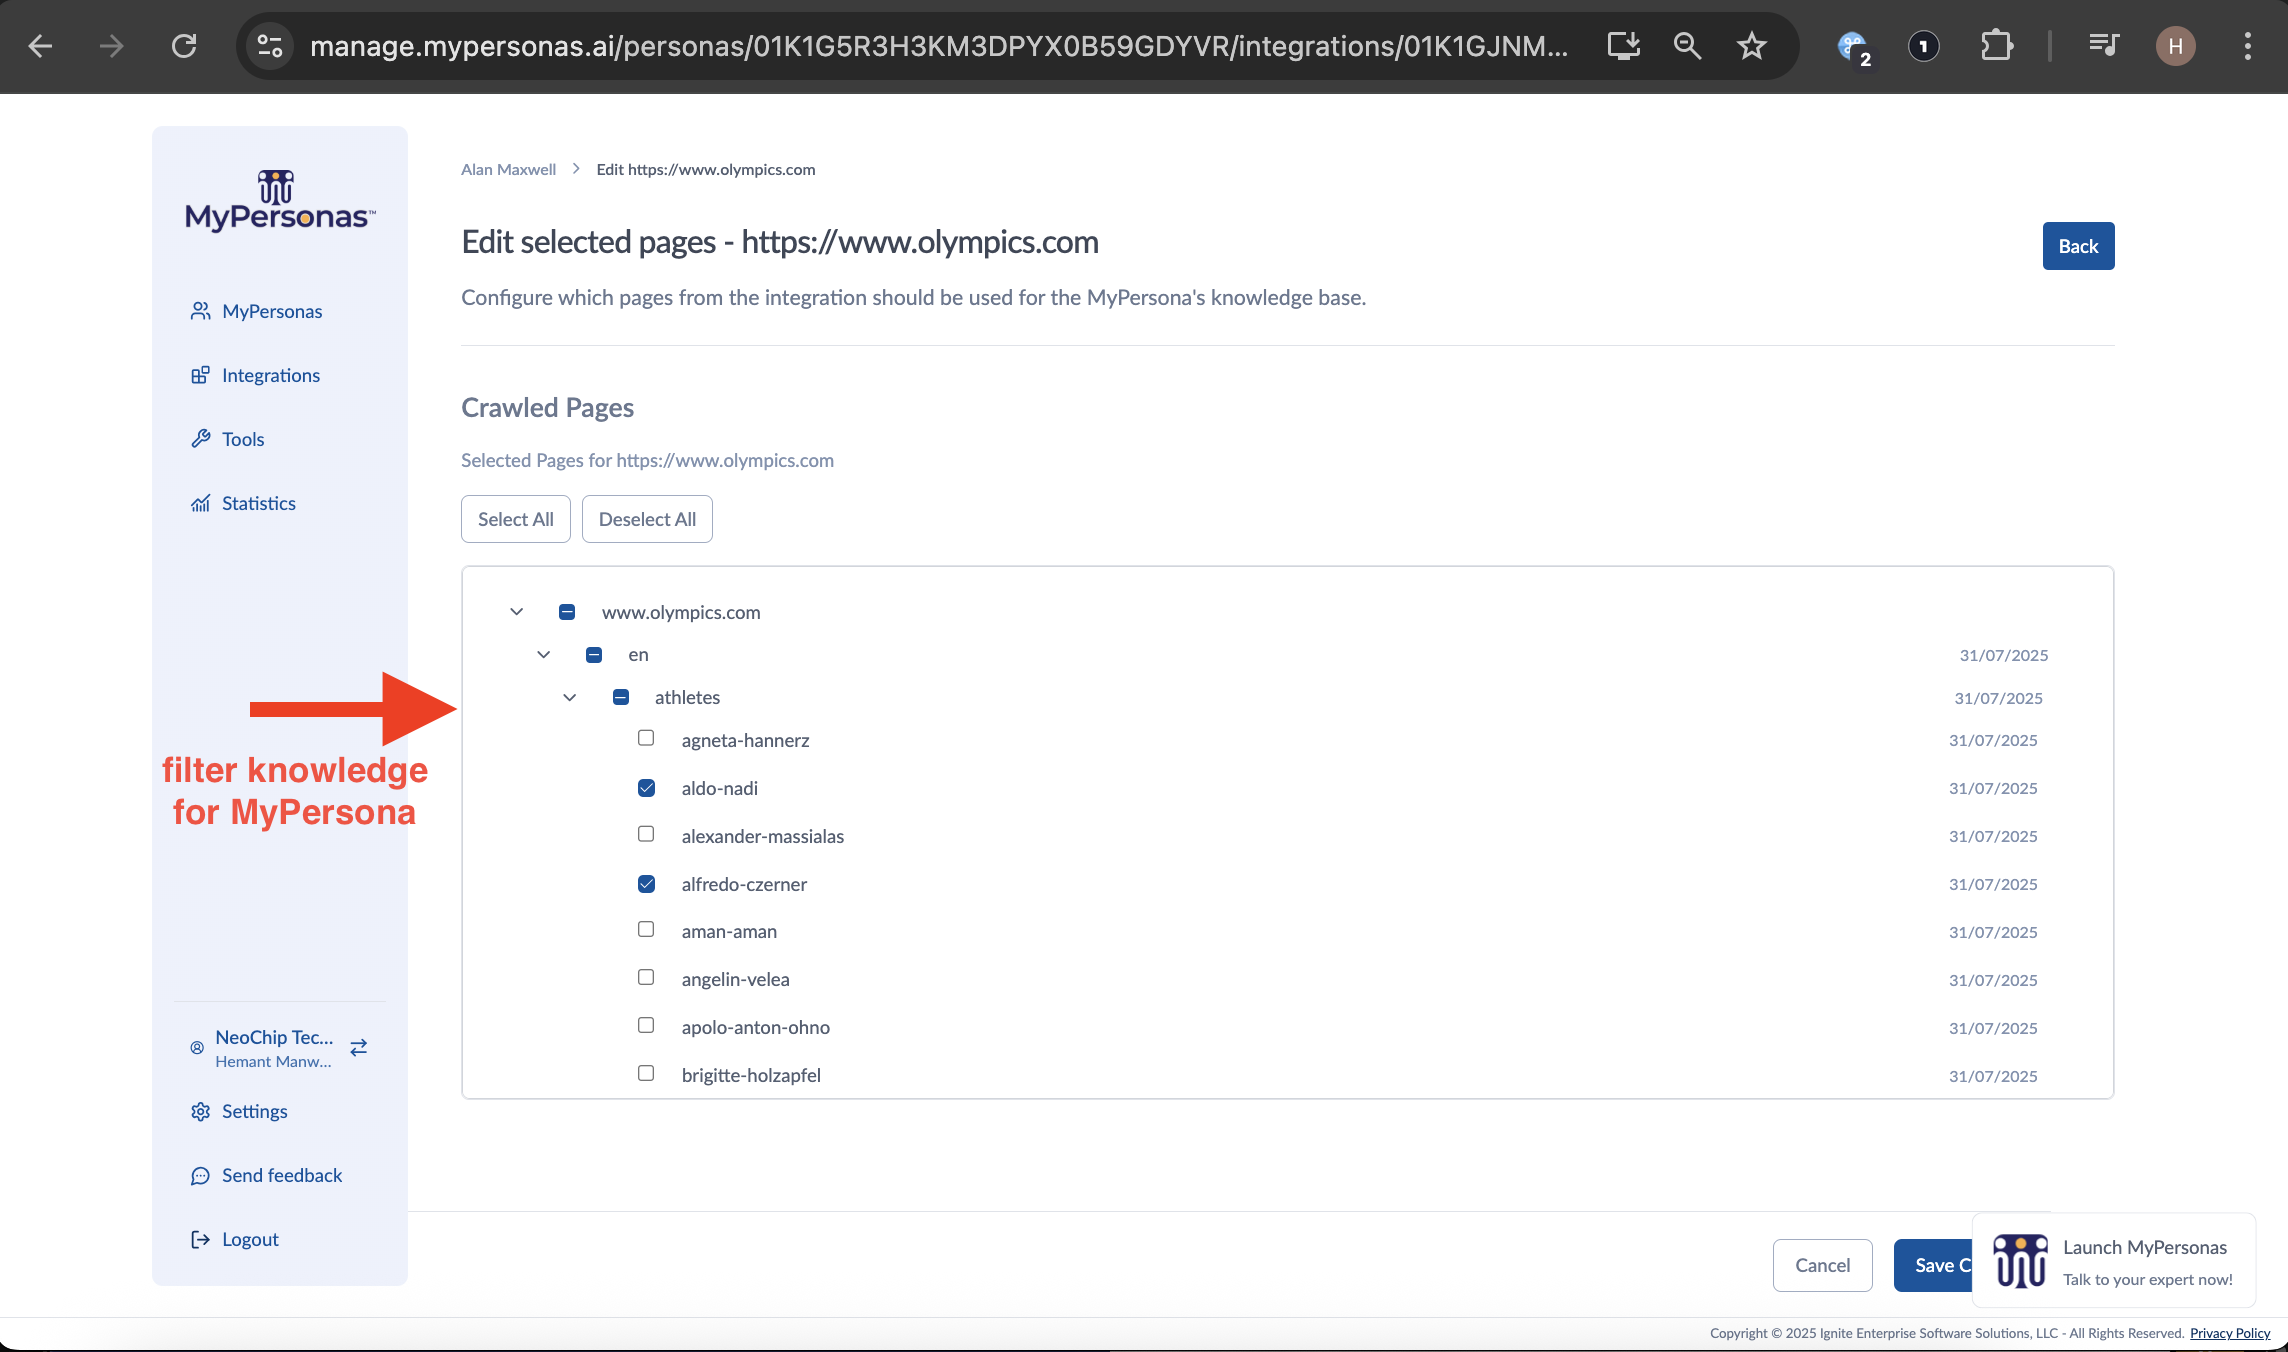This screenshot has width=2288, height=1352.
Task: Click Deselect All button
Action: pos(647,519)
